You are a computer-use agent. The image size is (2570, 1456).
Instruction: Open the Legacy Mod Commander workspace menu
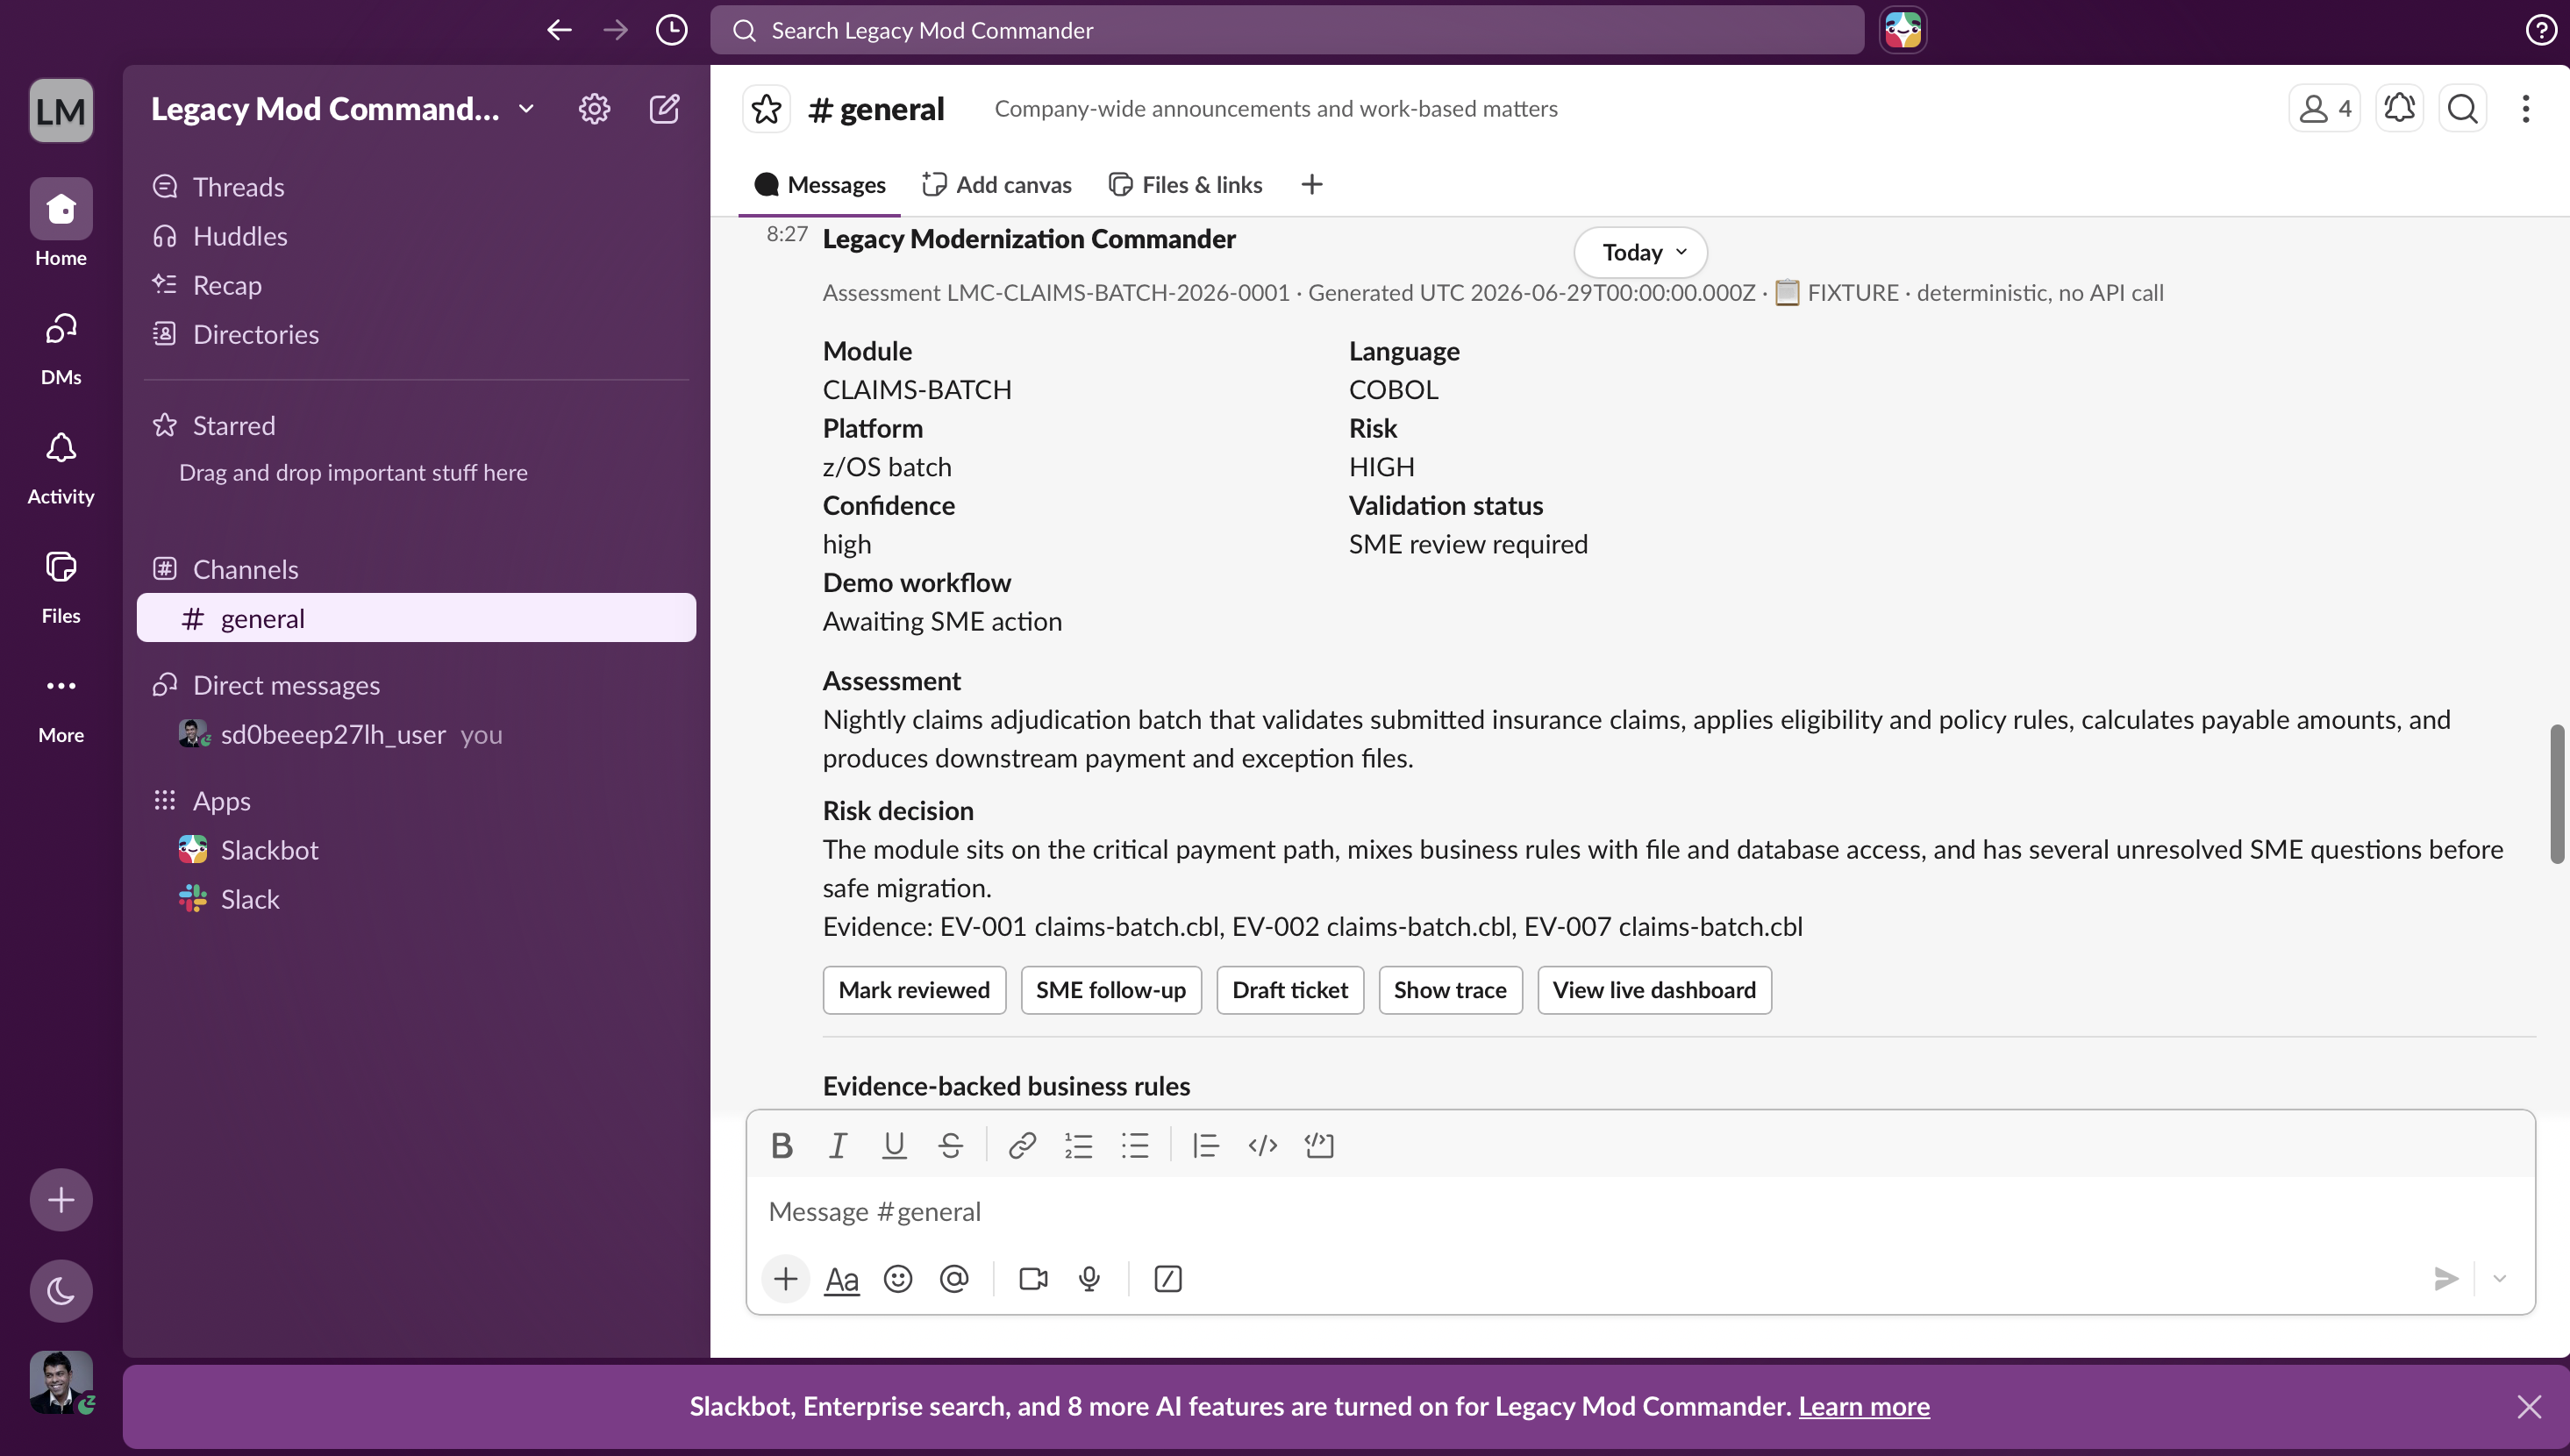coord(343,109)
